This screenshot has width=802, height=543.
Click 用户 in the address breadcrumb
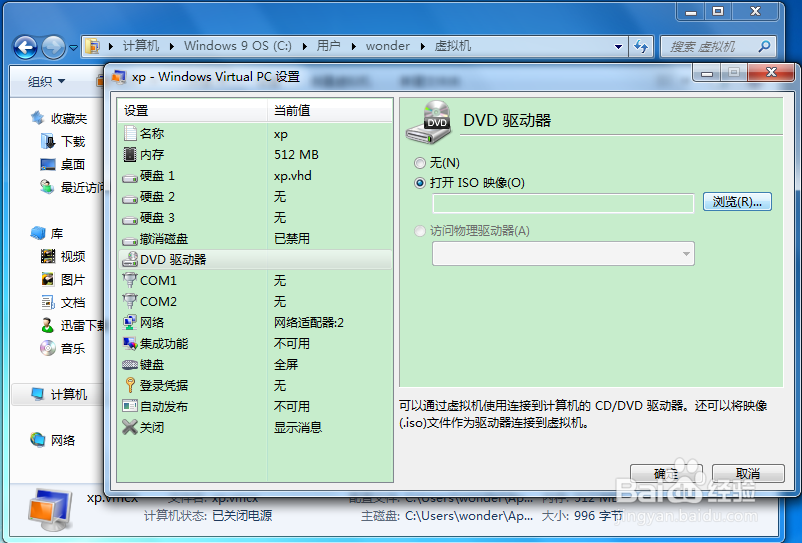(328, 46)
